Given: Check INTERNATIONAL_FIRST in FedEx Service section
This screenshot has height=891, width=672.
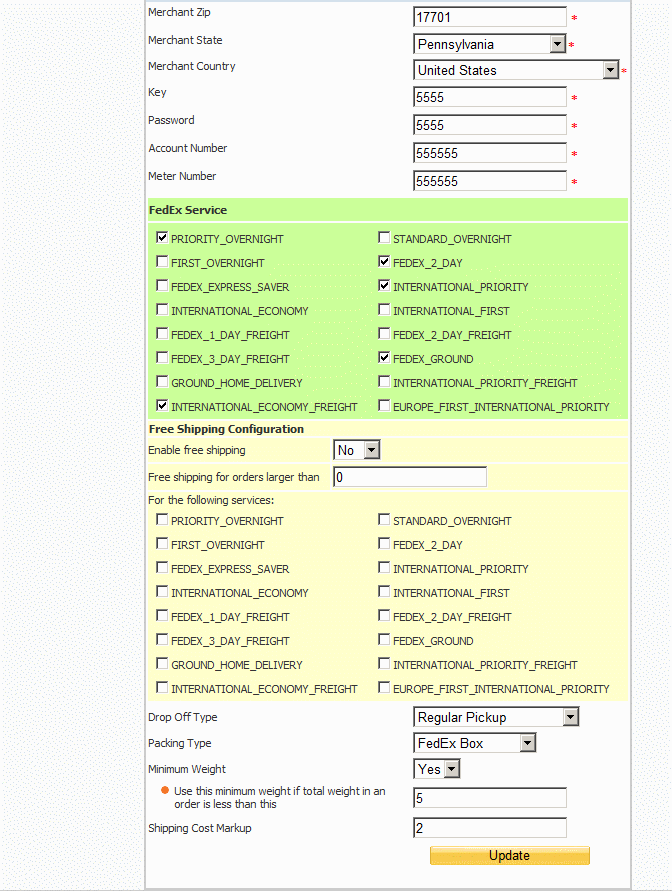Looking at the screenshot, I should tap(384, 310).
